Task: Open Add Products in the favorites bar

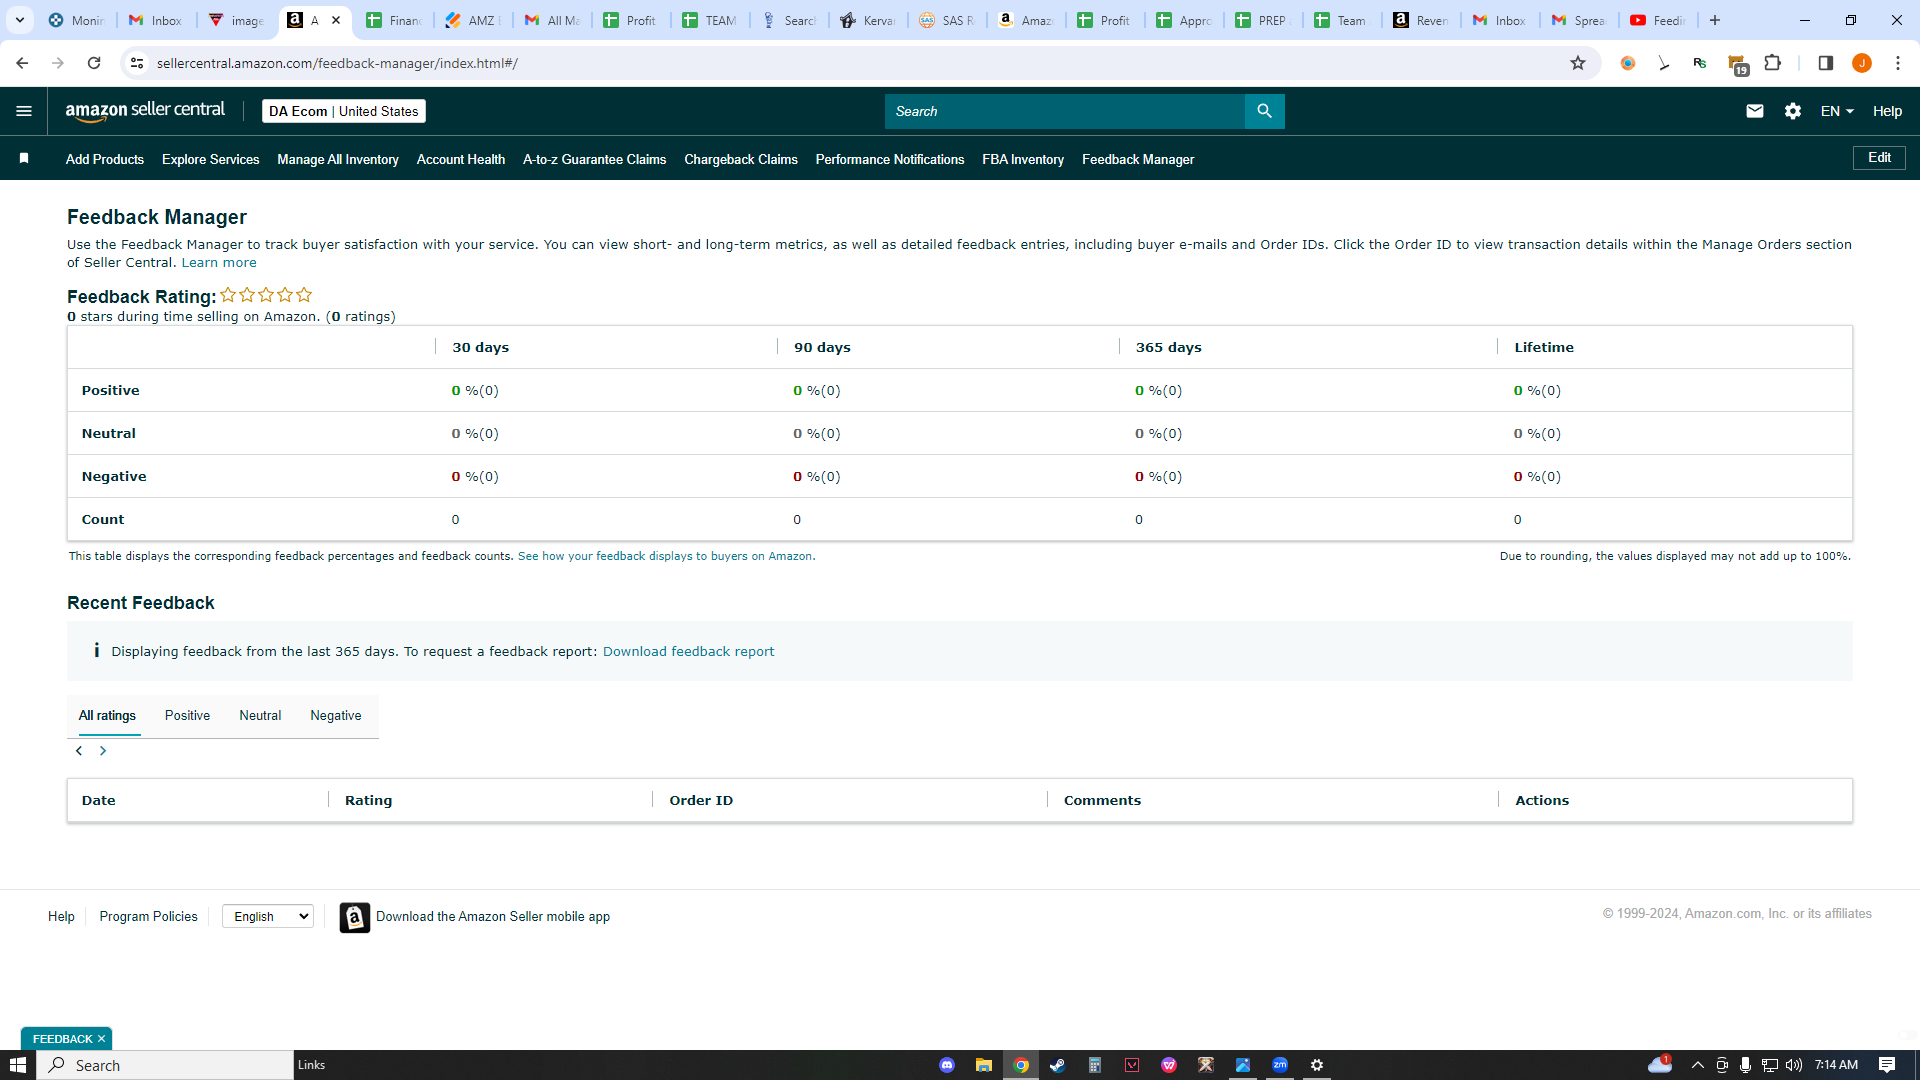Action: pyautogui.click(x=105, y=159)
